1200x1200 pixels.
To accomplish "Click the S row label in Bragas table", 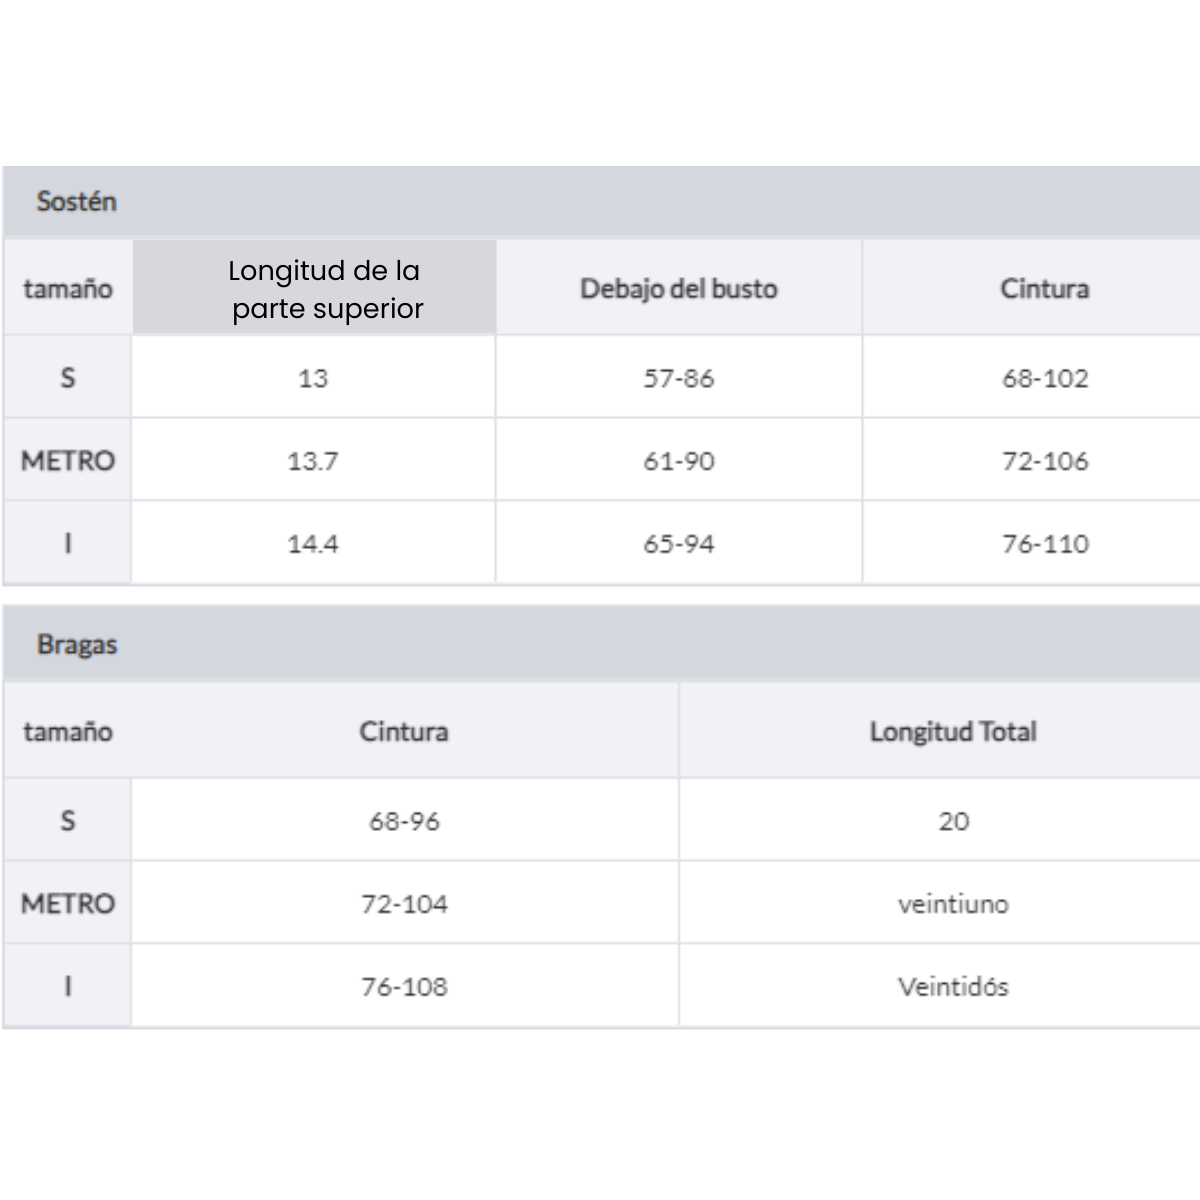I will (68, 821).
